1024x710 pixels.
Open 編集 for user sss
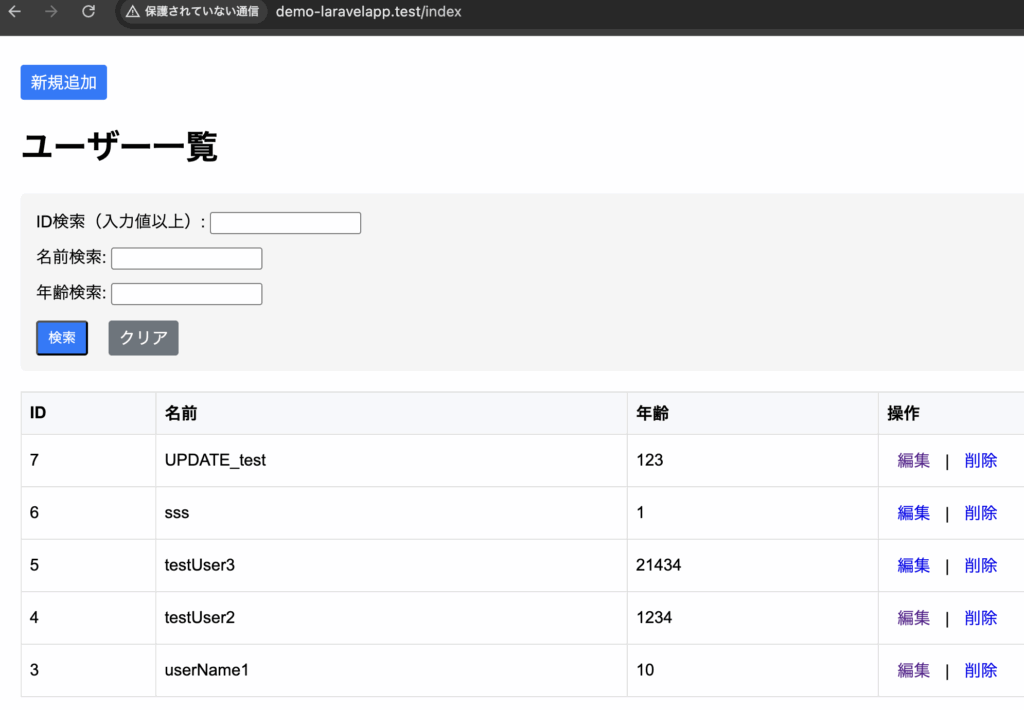[x=913, y=513]
